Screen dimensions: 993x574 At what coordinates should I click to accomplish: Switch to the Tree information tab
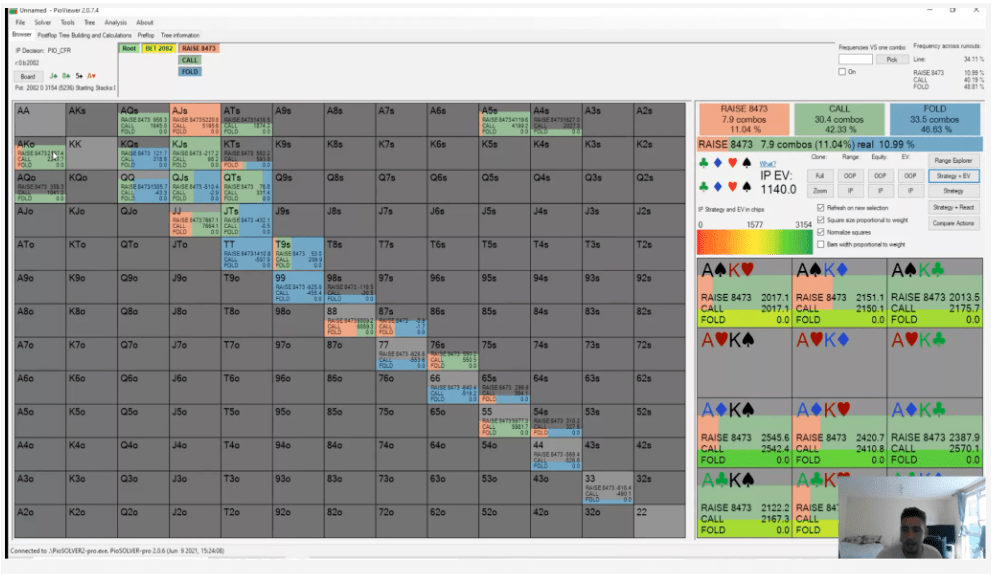180,35
